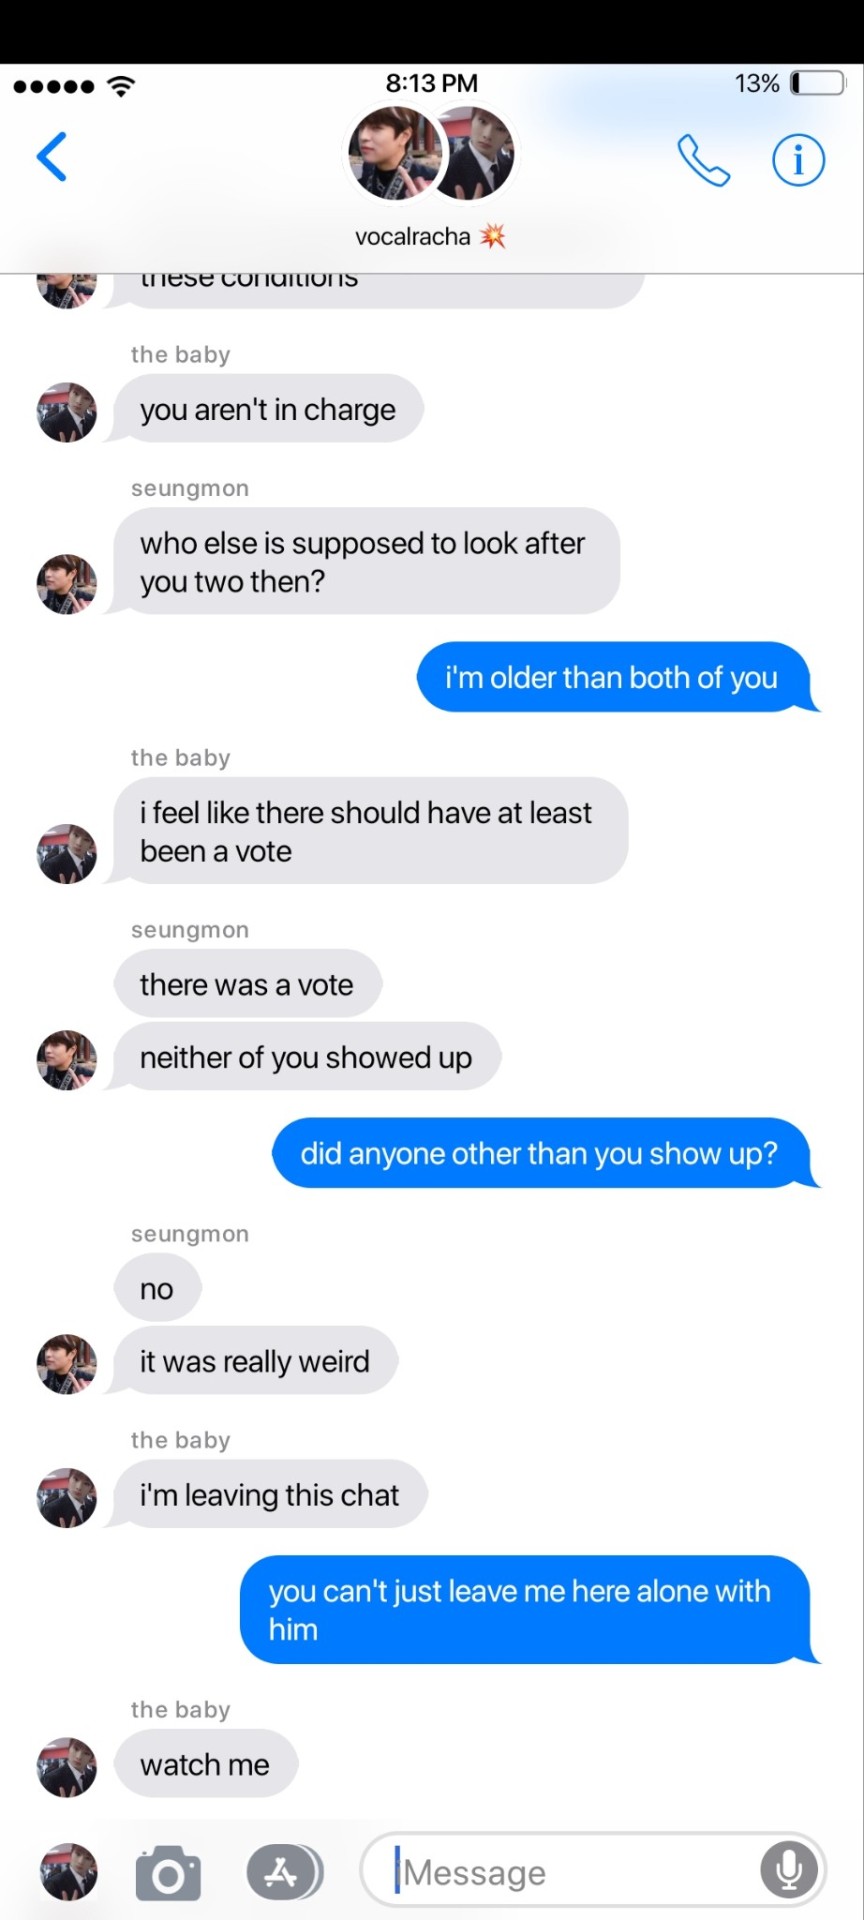Select the "neither of you showed up" bubble
Screen dimensions: 864x1920
(306, 1057)
